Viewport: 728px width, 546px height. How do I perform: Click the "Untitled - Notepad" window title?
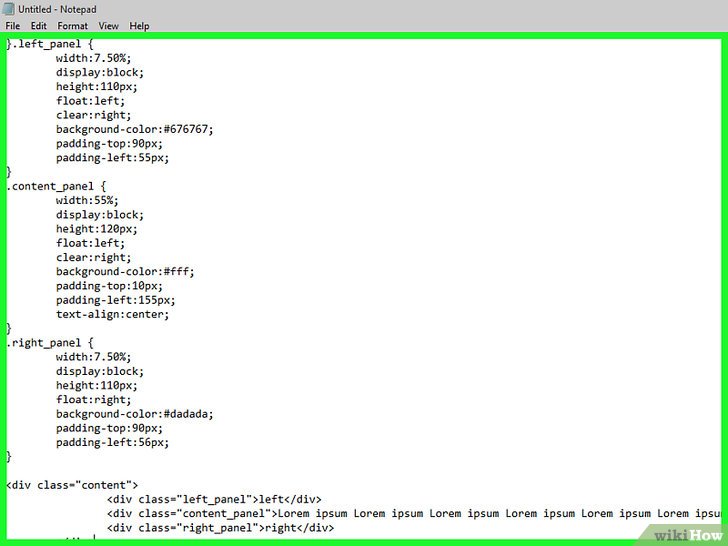pyautogui.click(x=57, y=9)
